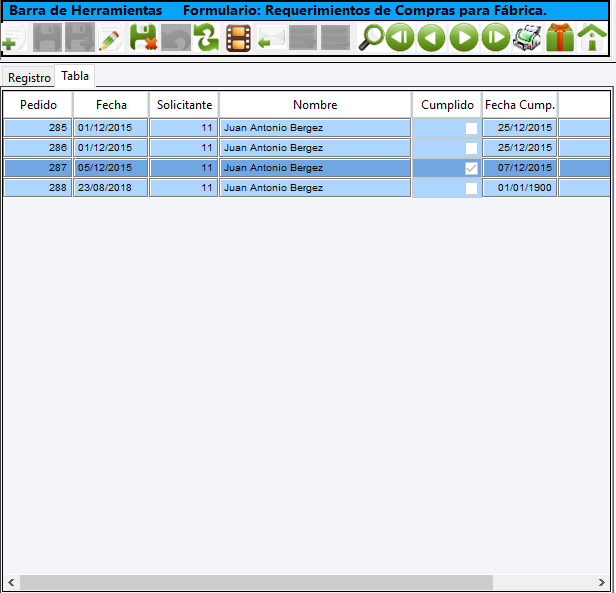Click horizontal scrollbar right arrow
Screen dimensions: 616x593
602,582
